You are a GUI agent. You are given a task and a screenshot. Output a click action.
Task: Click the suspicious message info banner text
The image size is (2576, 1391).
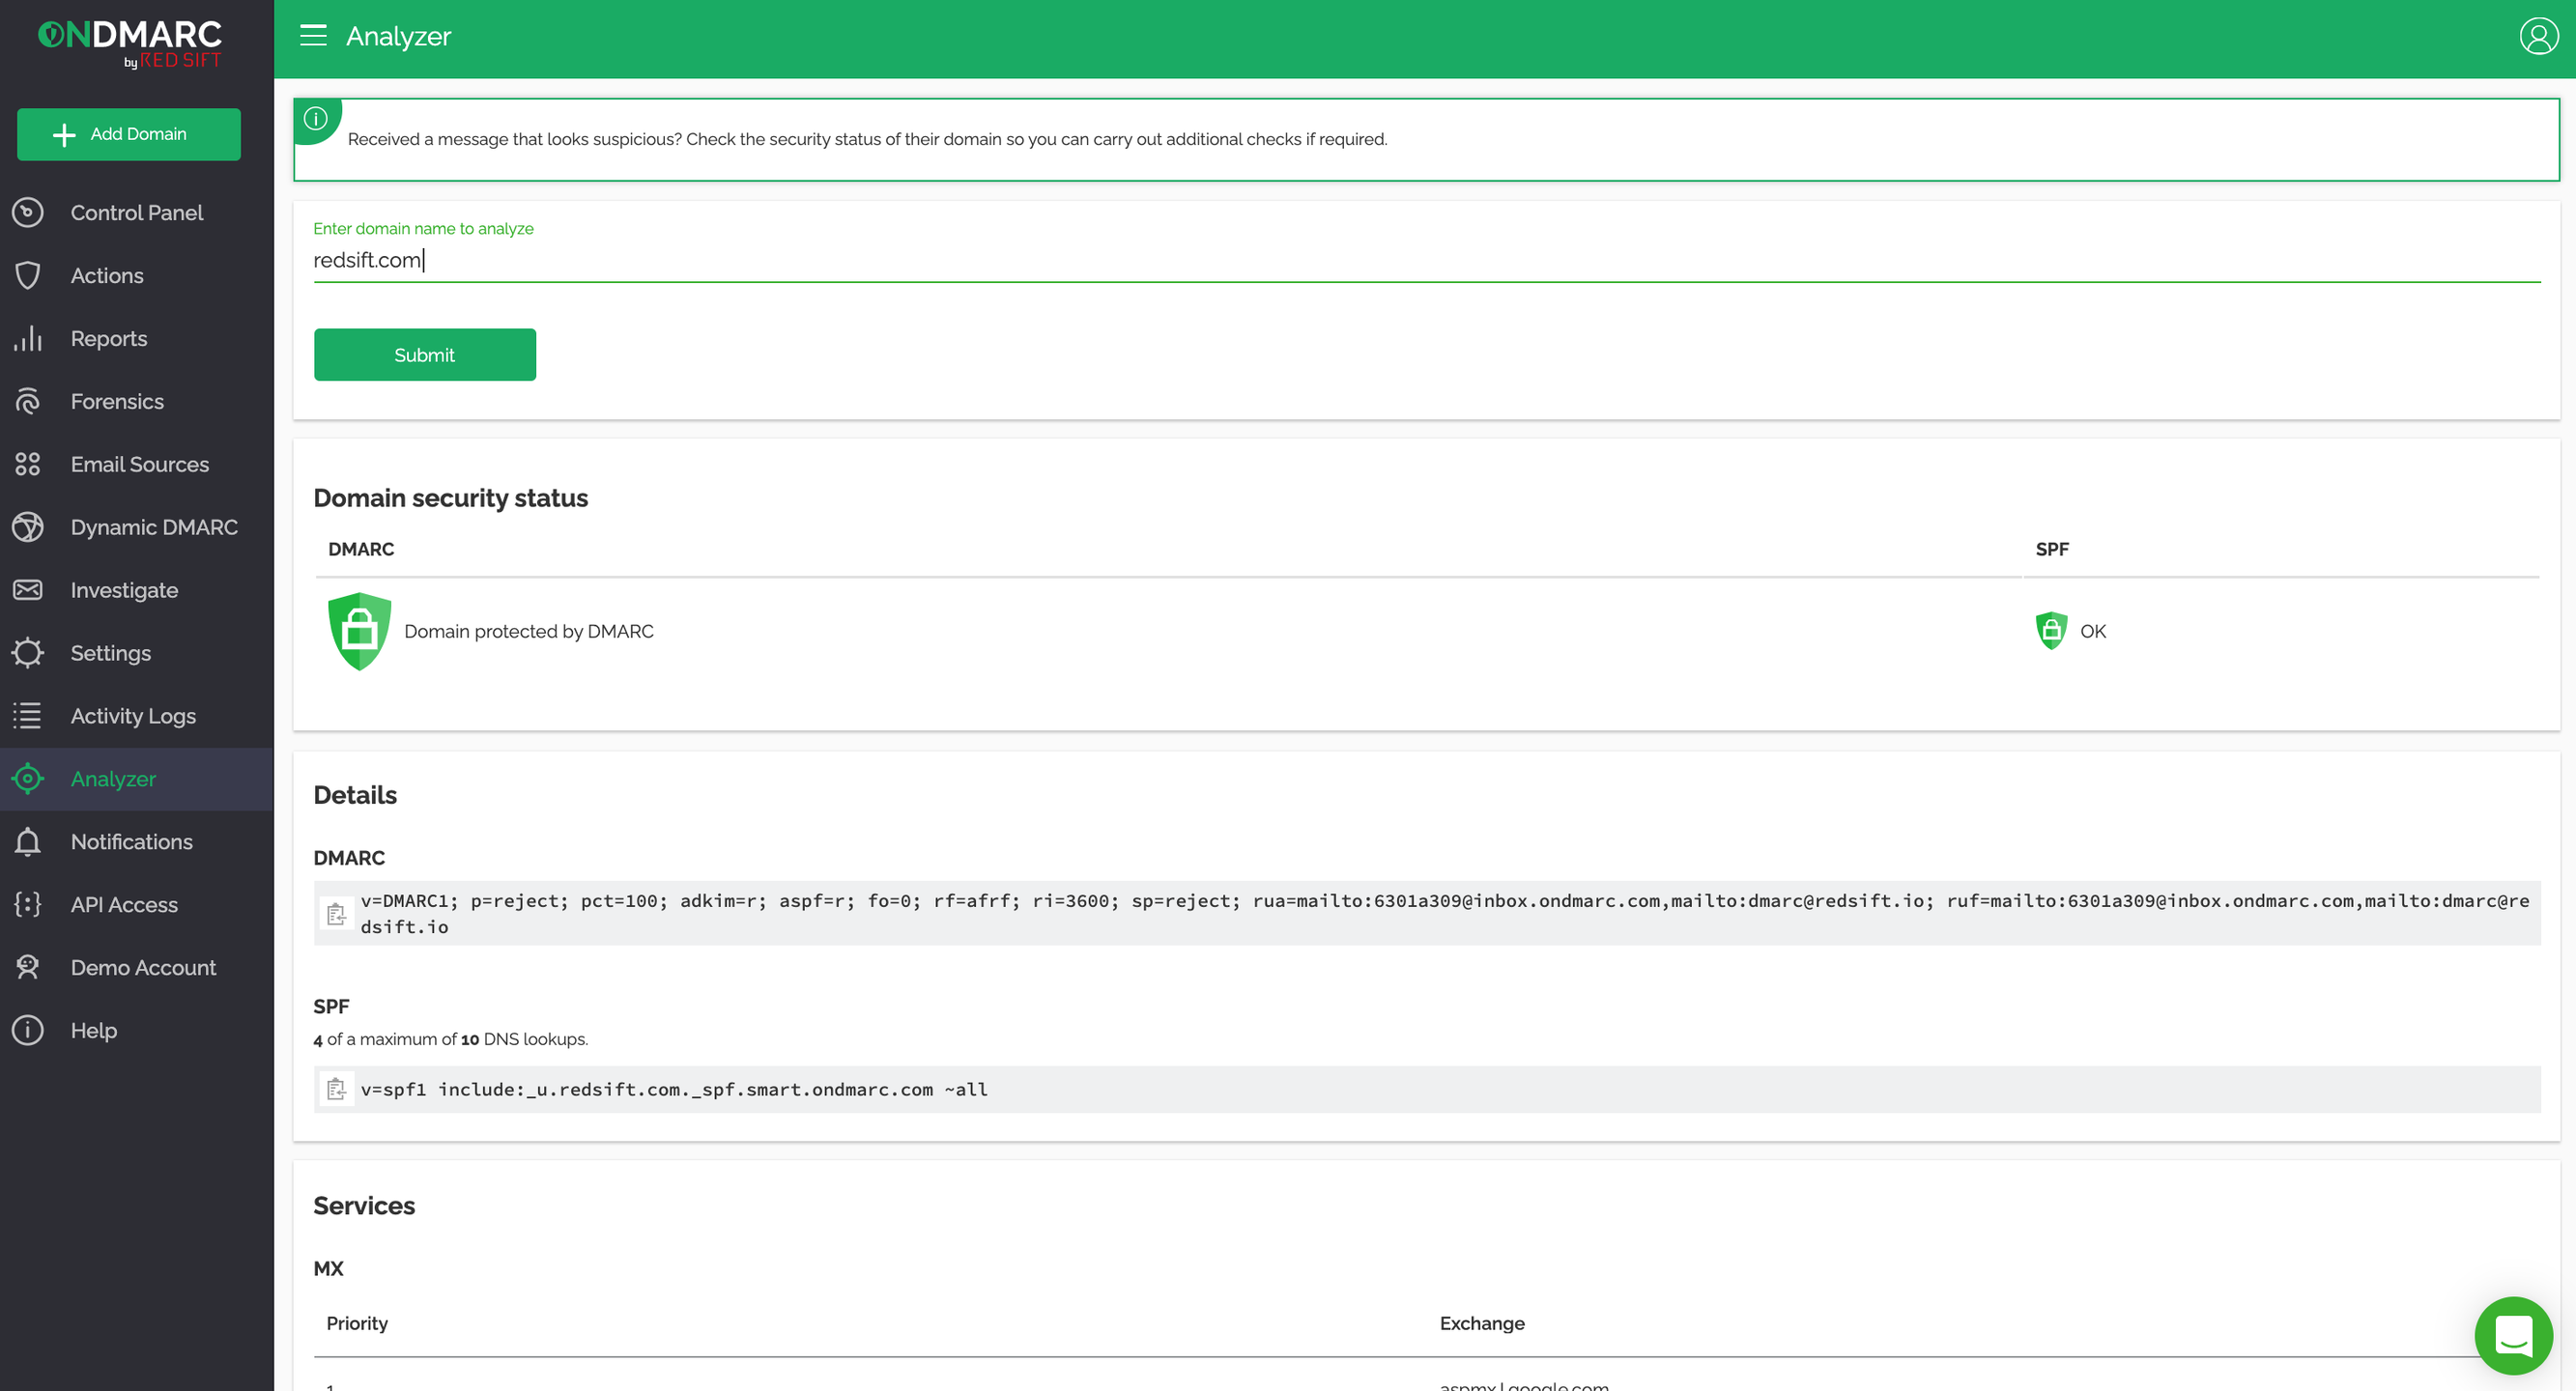867,139
